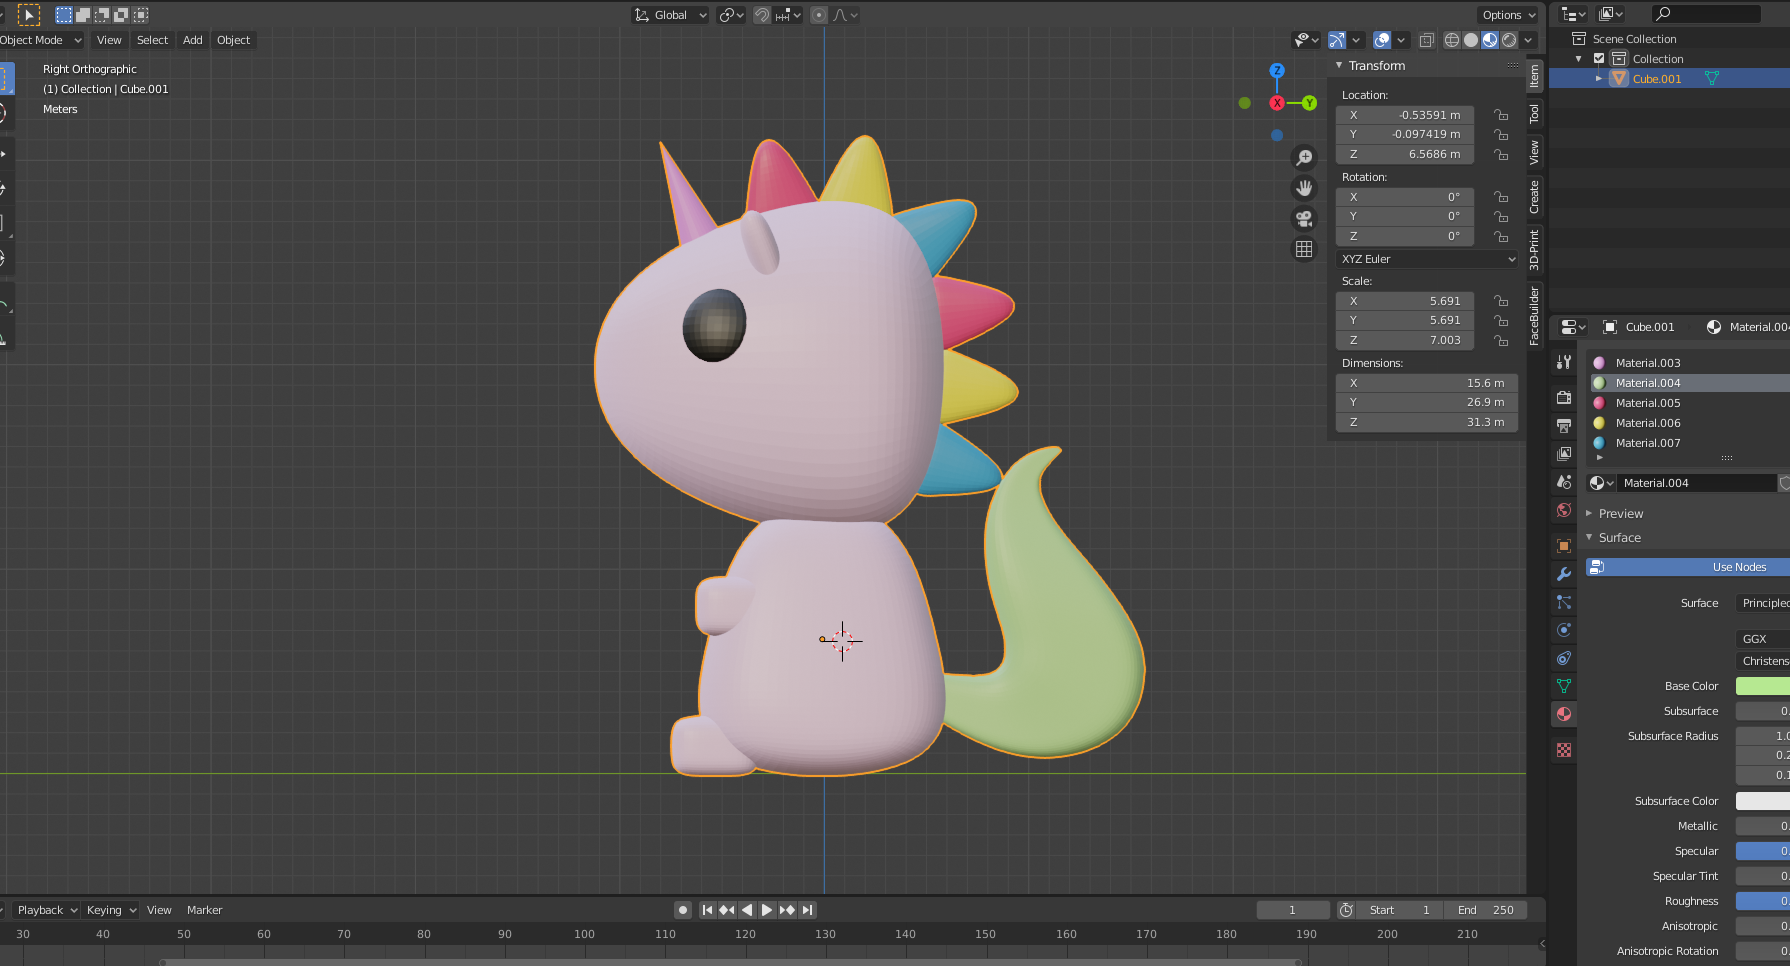Open the Global transform orientation dropdown
Image resolution: width=1790 pixels, height=966 pixels.
pyautogui.click(x=670, y=15)
